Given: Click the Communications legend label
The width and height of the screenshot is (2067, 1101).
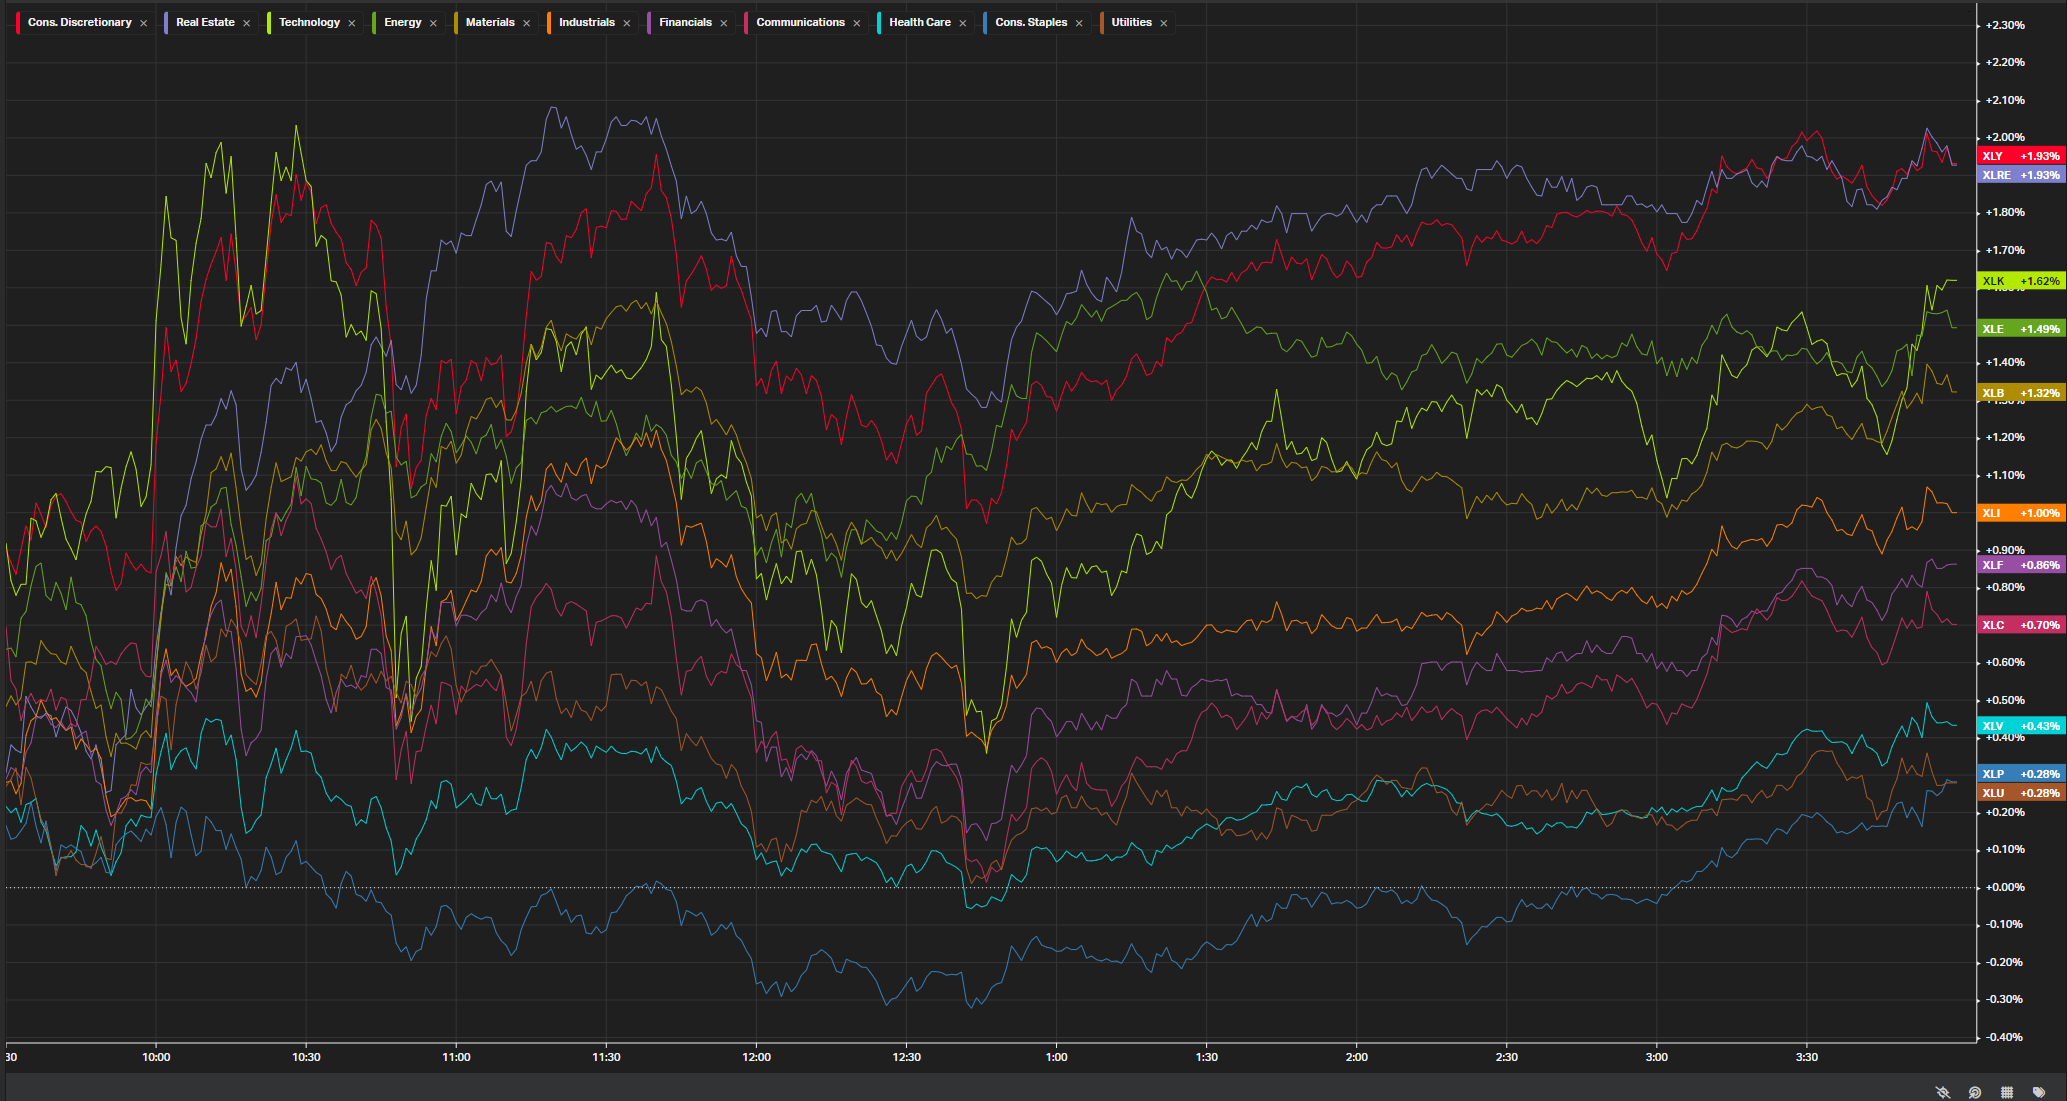Looking at the screenshot, I should coord(800,22).
